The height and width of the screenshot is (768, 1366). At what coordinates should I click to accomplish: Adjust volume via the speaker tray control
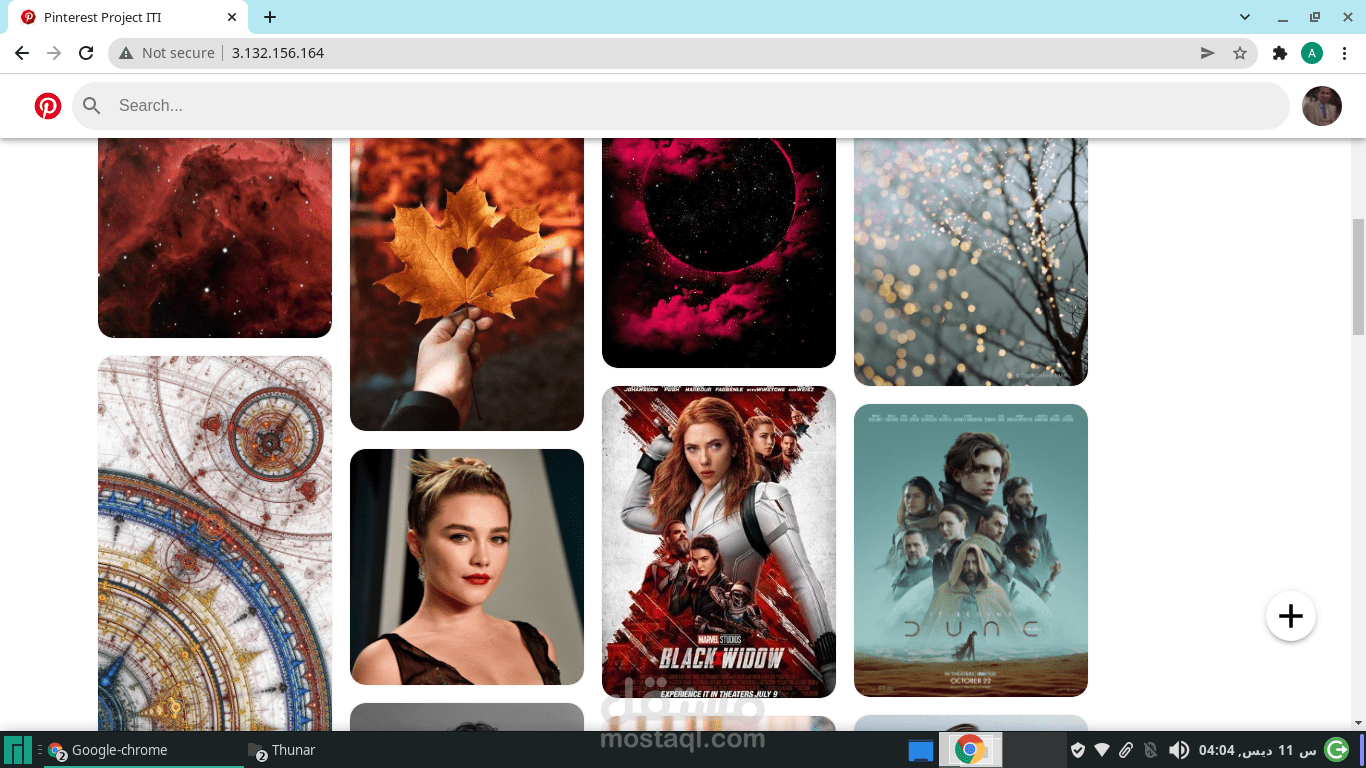[x=1178, y=749]
